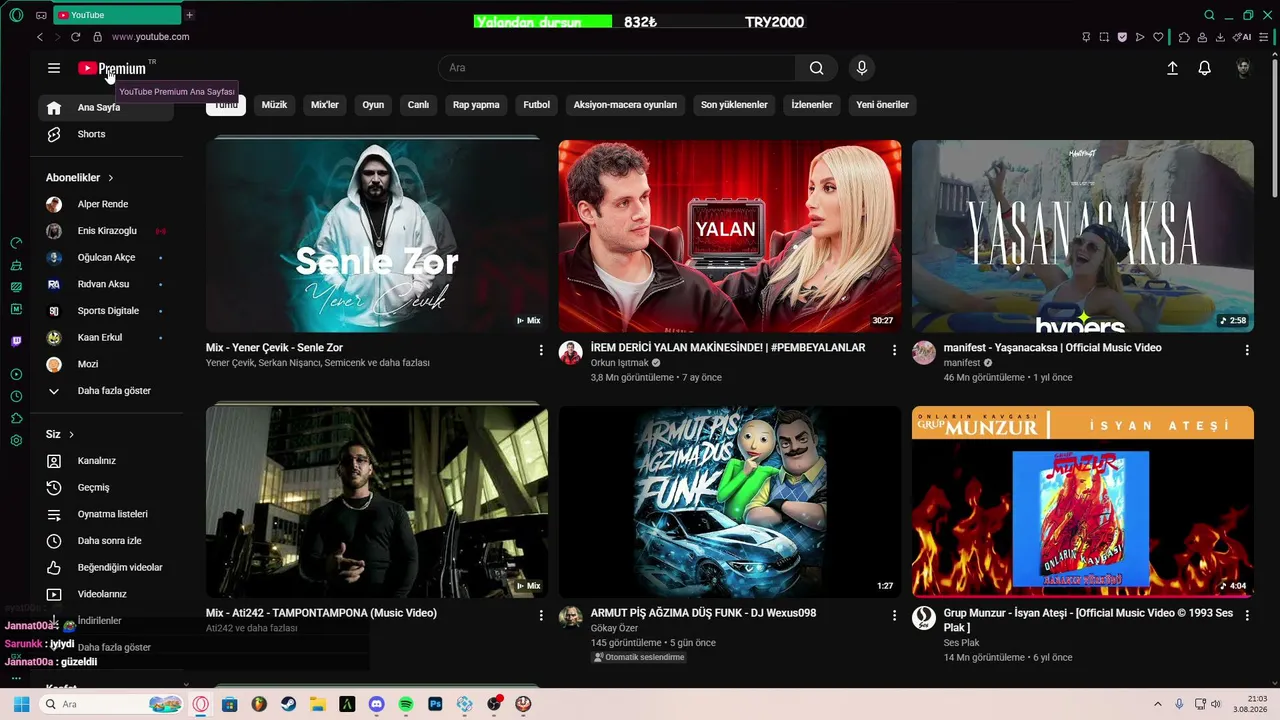The image size is (1280, 720).
Task: Expand the Siz section chevron
Action: click(72, 435)
